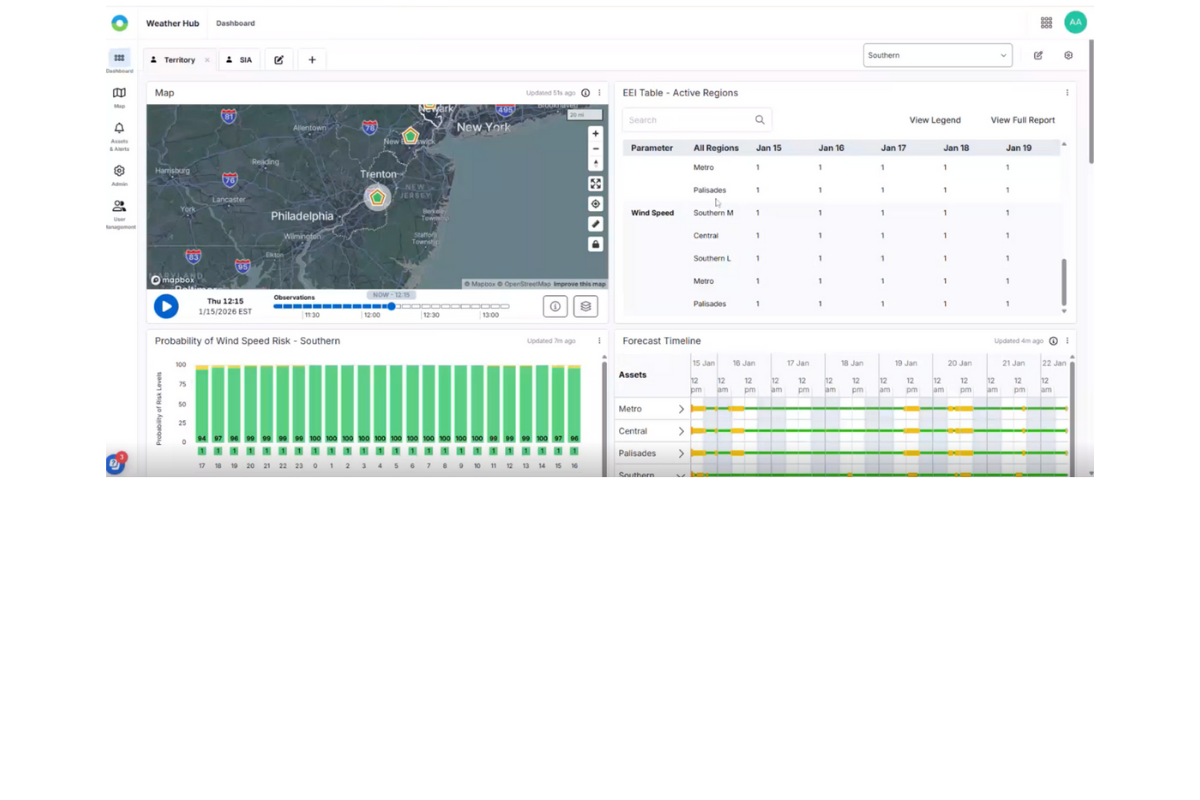
Task: Open the Map page from sidebar
Action: [x=119, y=96]
